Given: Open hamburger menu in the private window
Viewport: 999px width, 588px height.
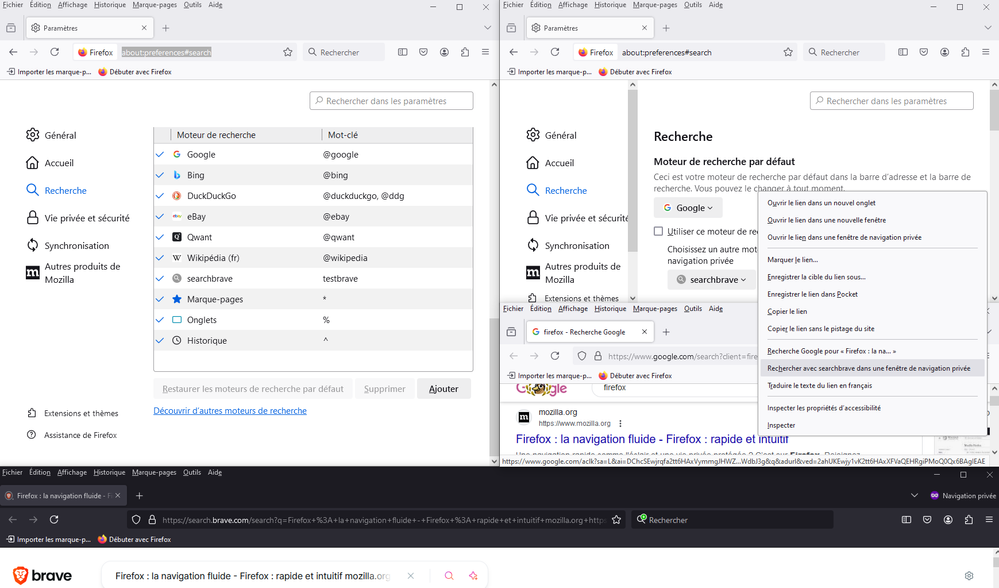Looking at the screenshot, I should 989,520.
